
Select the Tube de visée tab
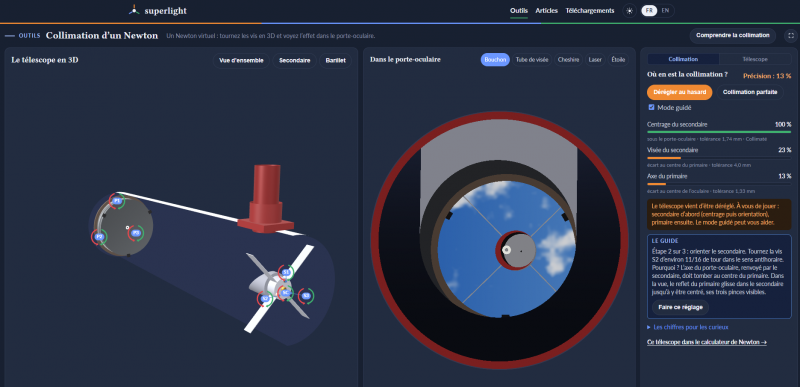tap(532, 60)
